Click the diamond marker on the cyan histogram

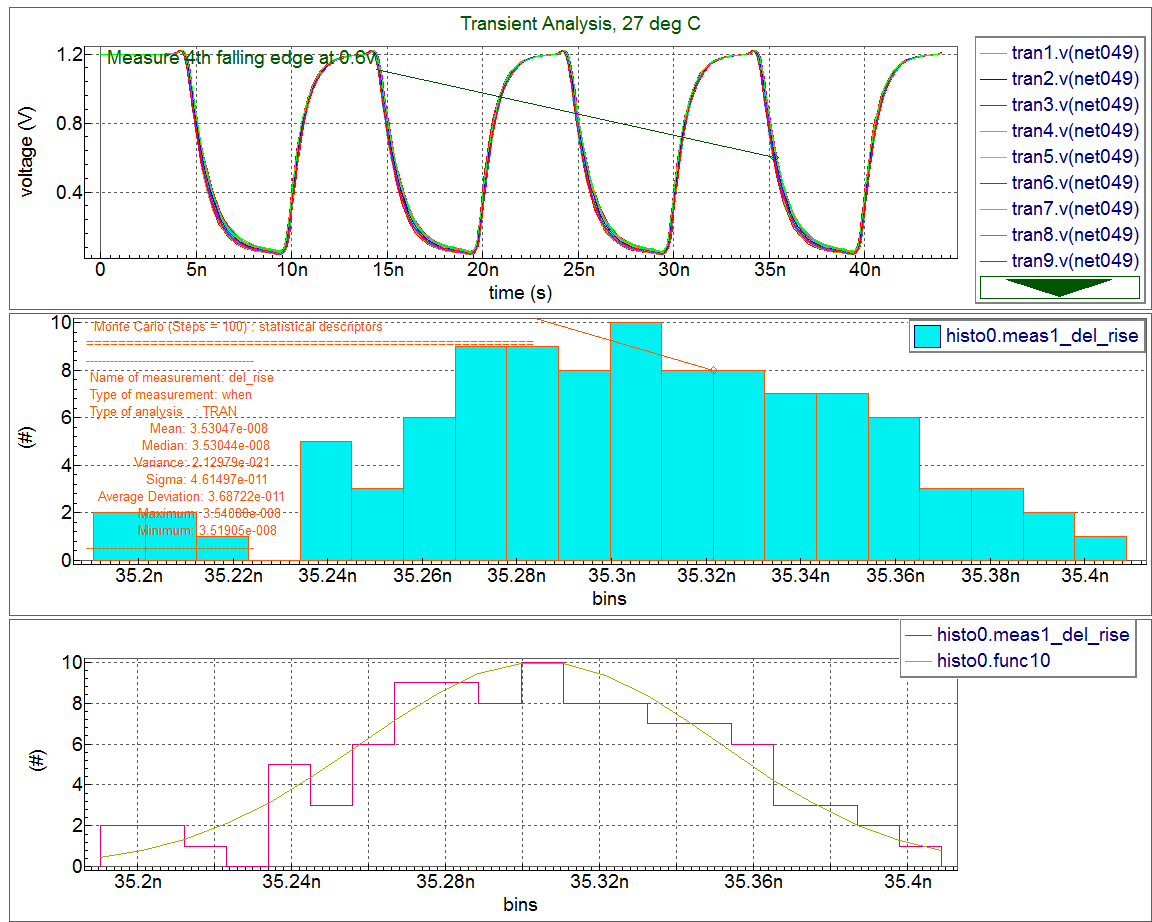point(713,370)
